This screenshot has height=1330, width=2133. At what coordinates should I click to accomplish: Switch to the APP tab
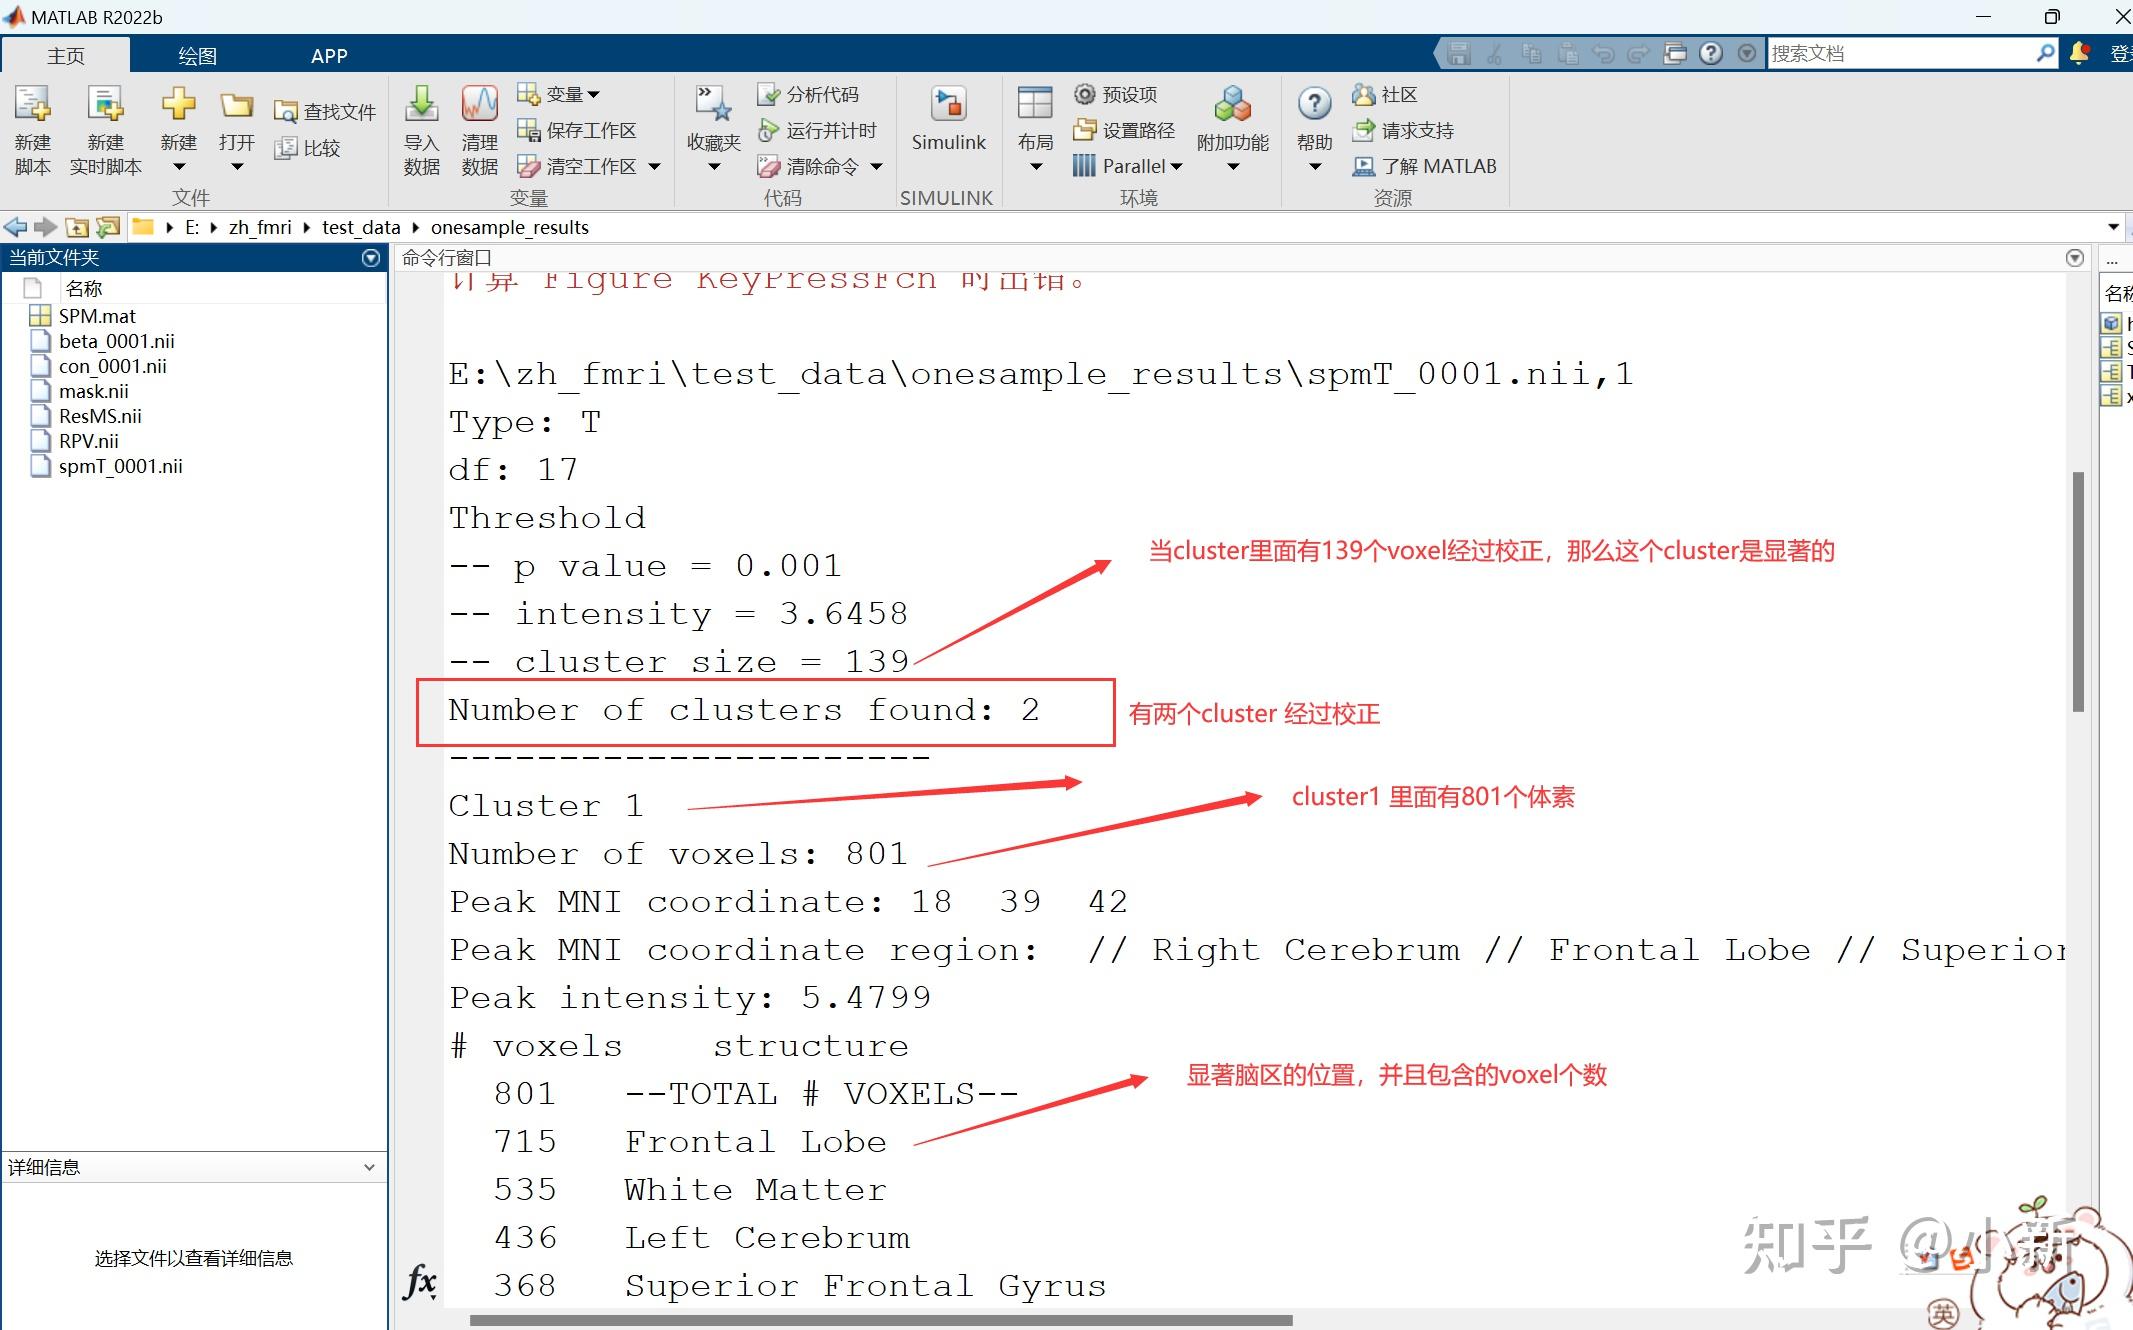[x=329, y=56]
